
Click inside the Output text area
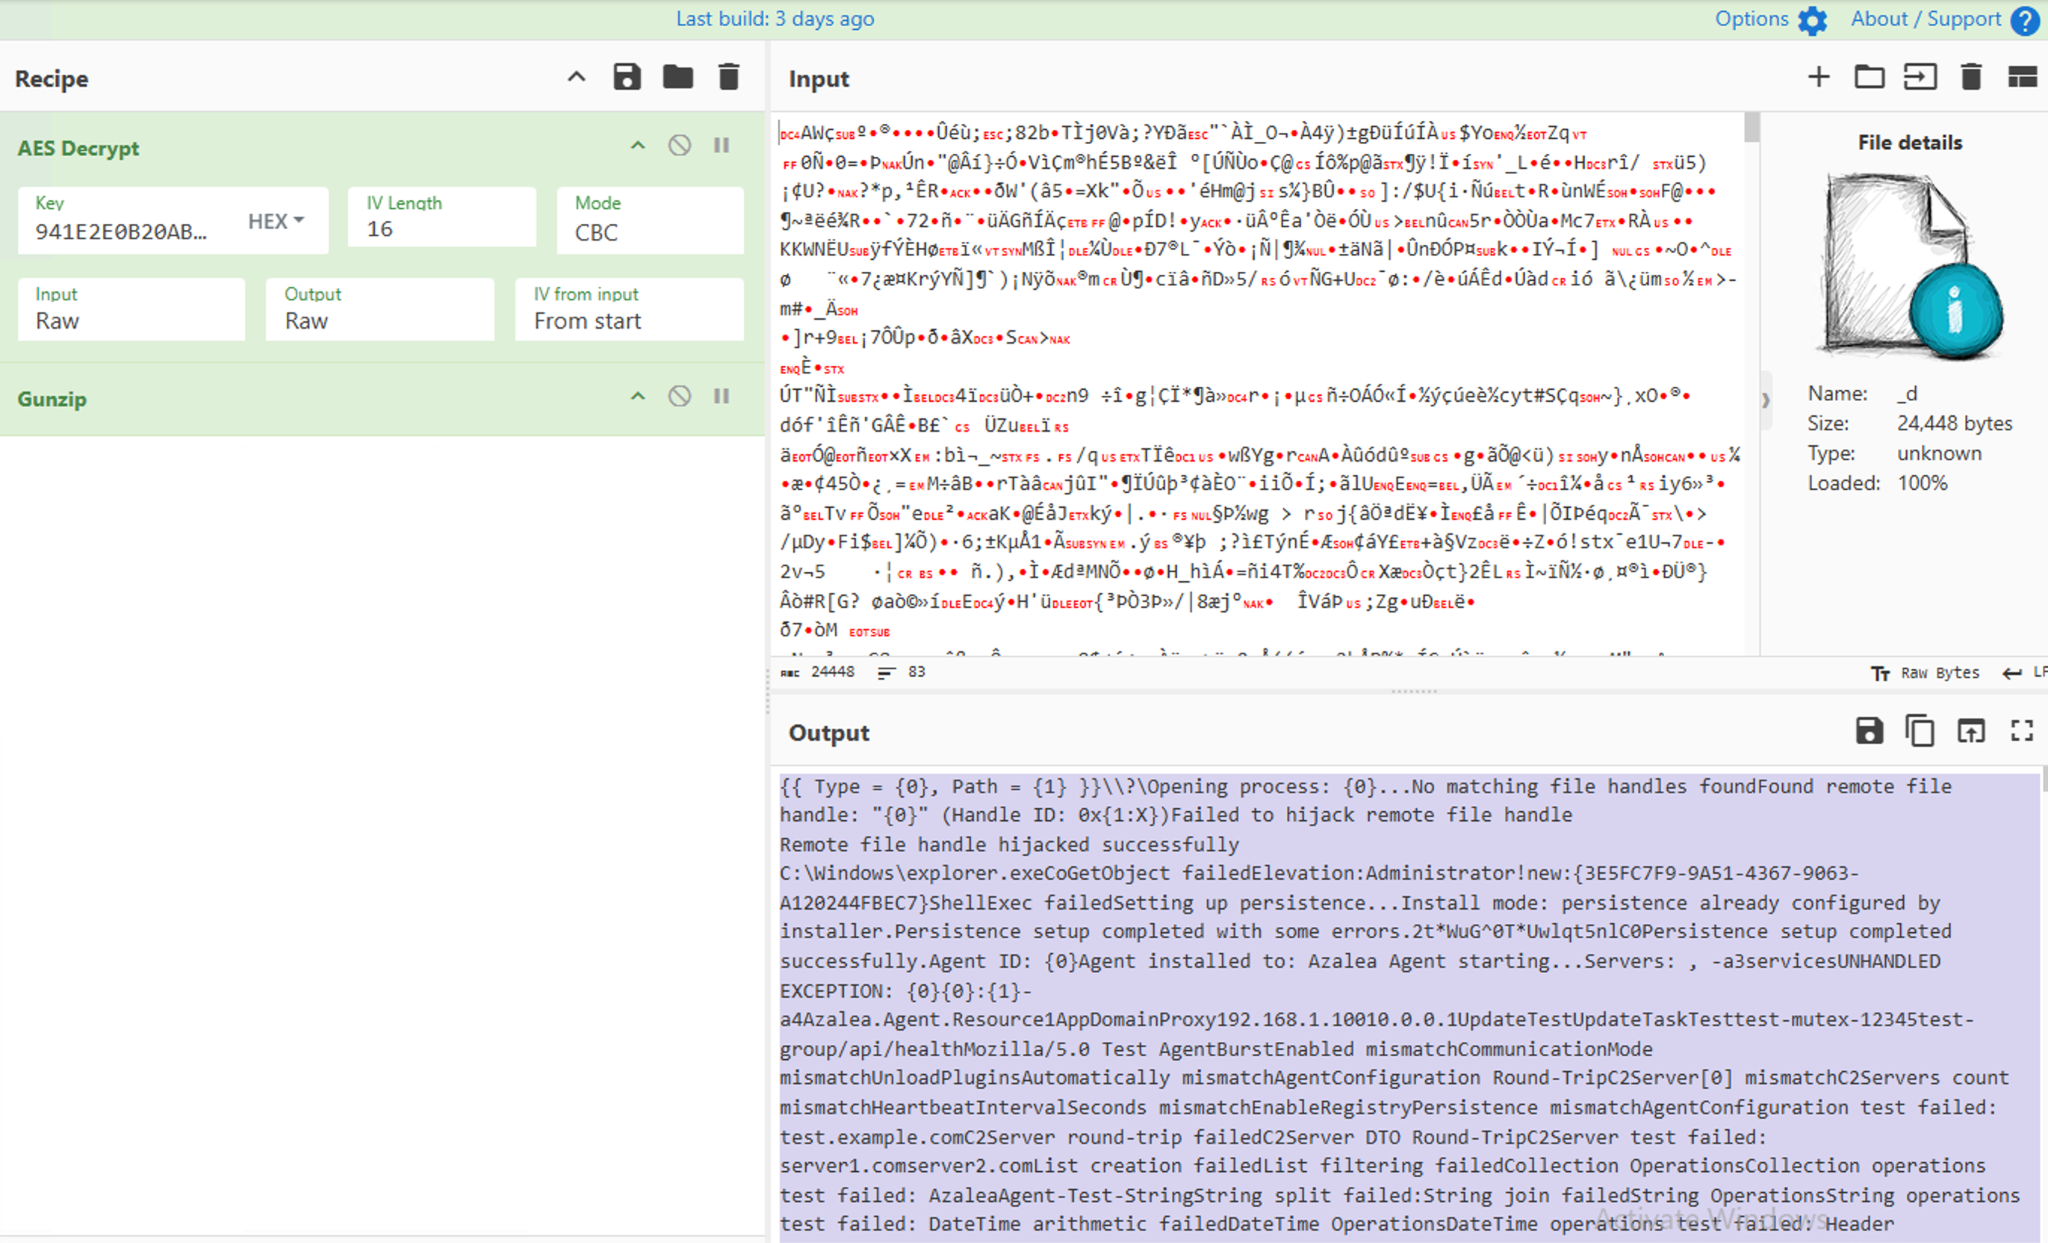point(1408,1005)
